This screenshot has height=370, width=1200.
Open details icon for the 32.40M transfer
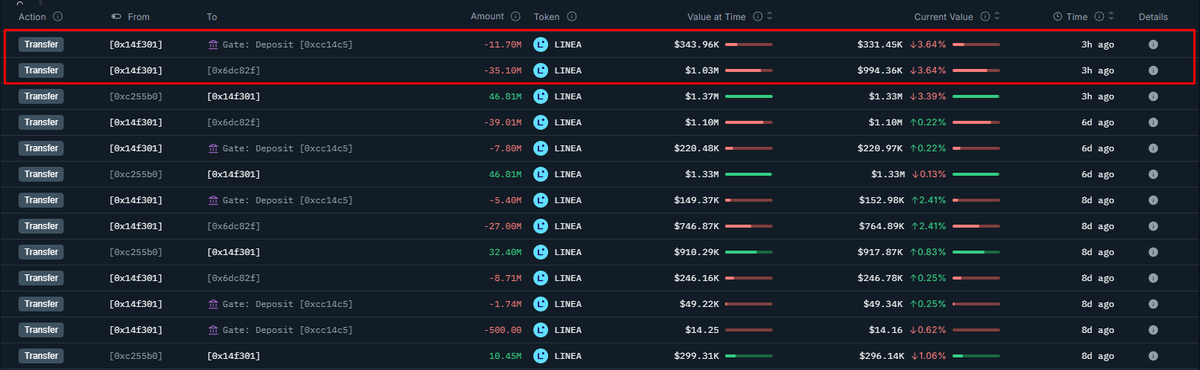coord(1153,252)
